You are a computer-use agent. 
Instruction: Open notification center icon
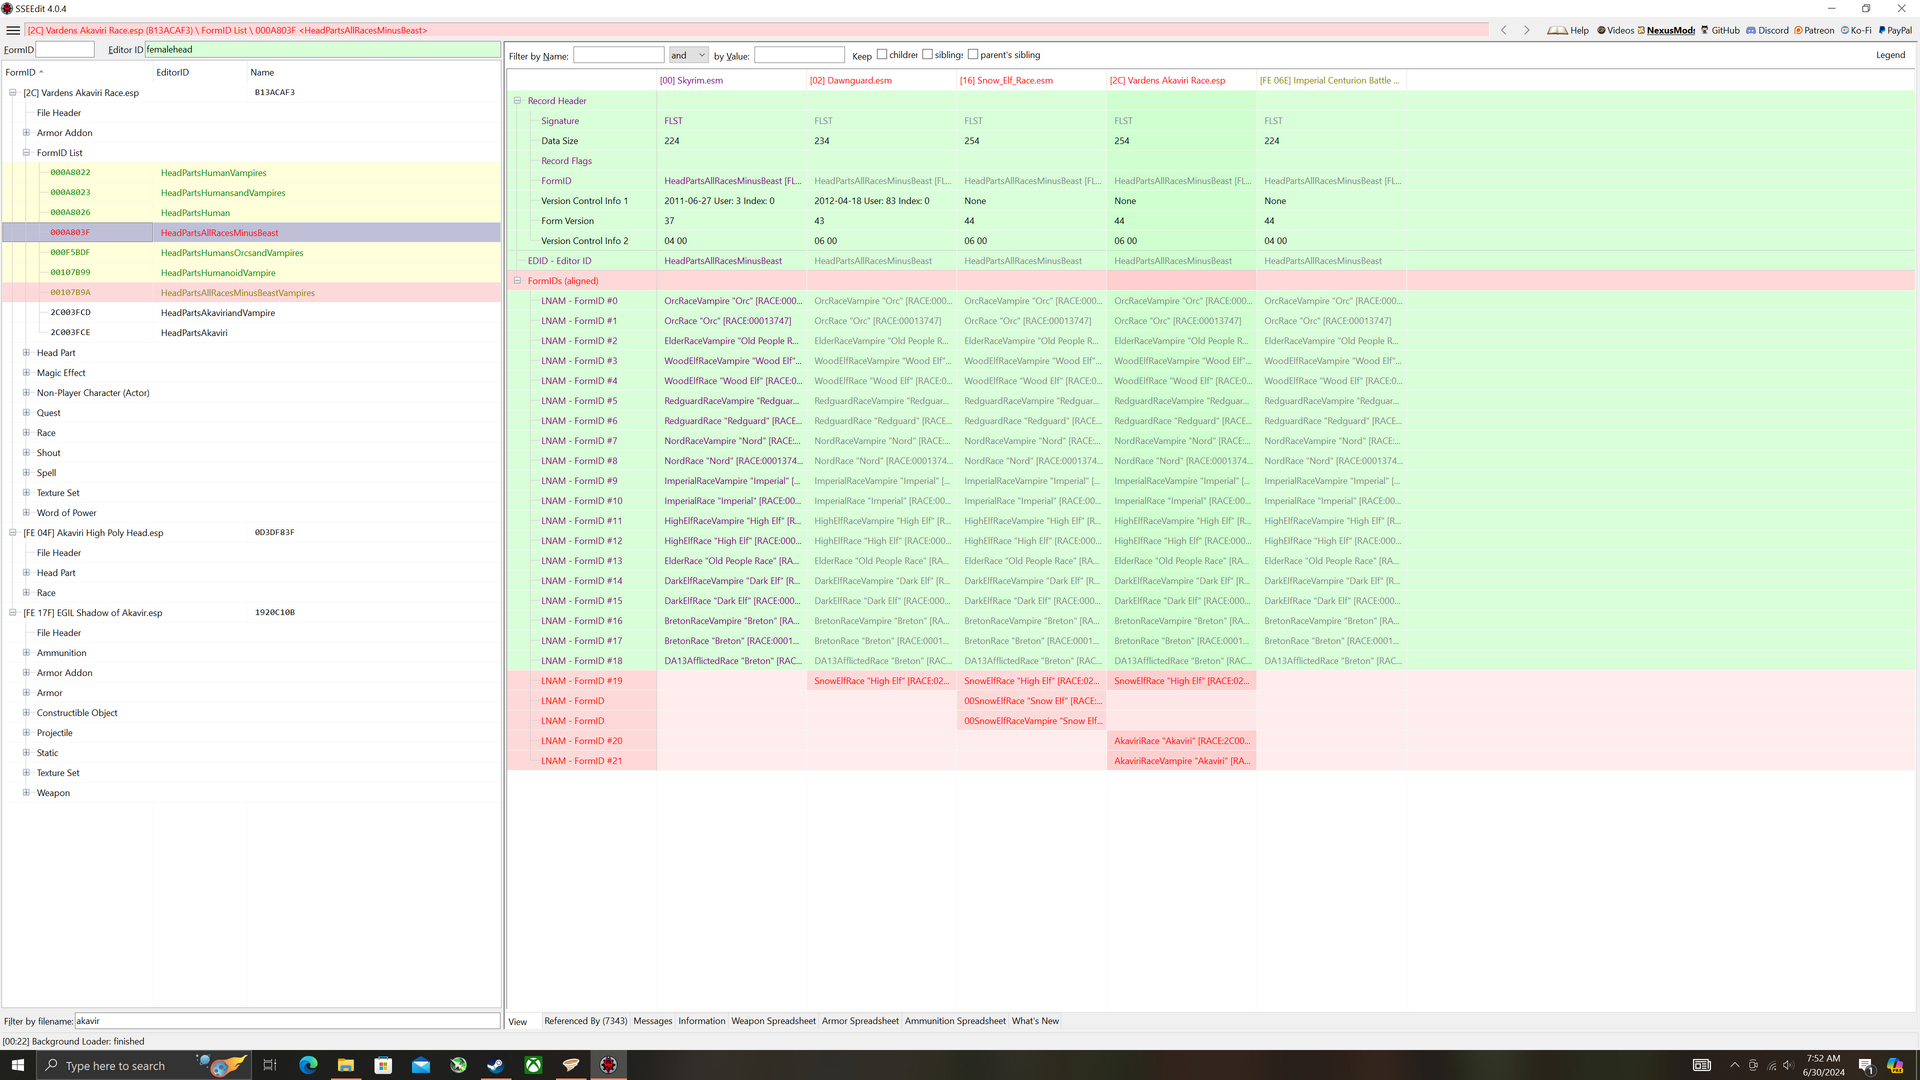(1866, 1065)
